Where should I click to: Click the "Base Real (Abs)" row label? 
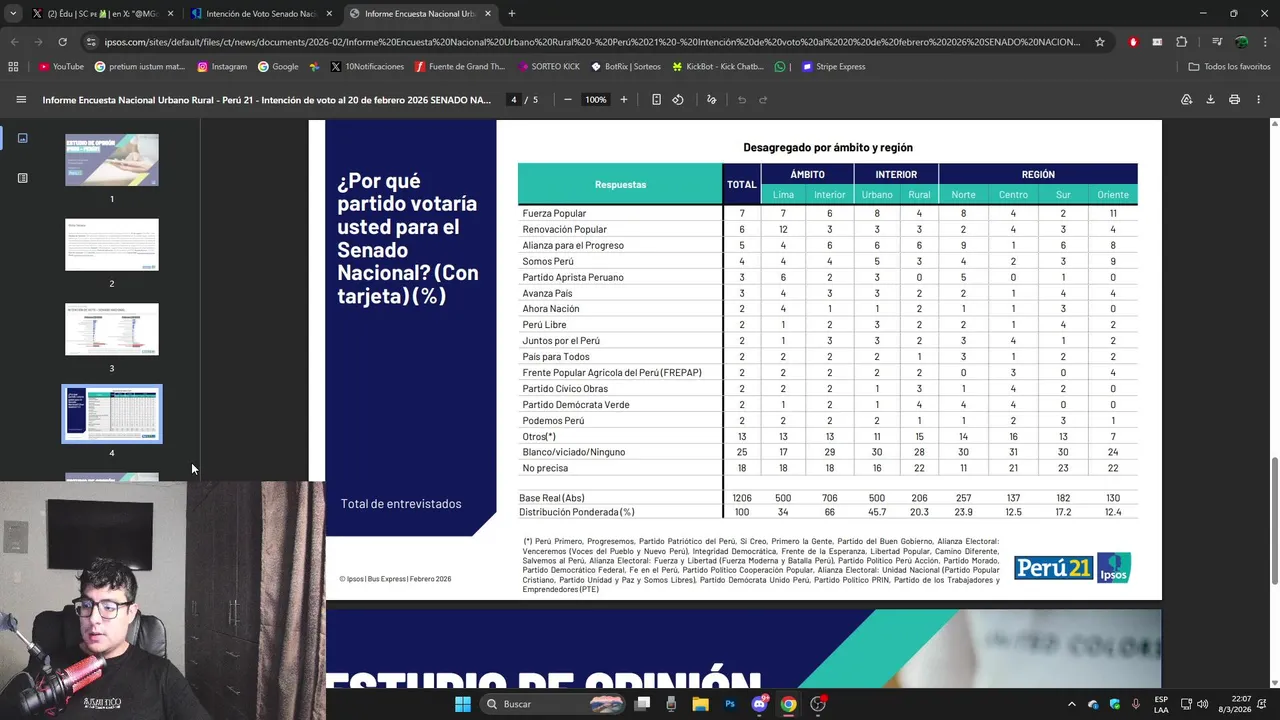[x=552, y=498]
